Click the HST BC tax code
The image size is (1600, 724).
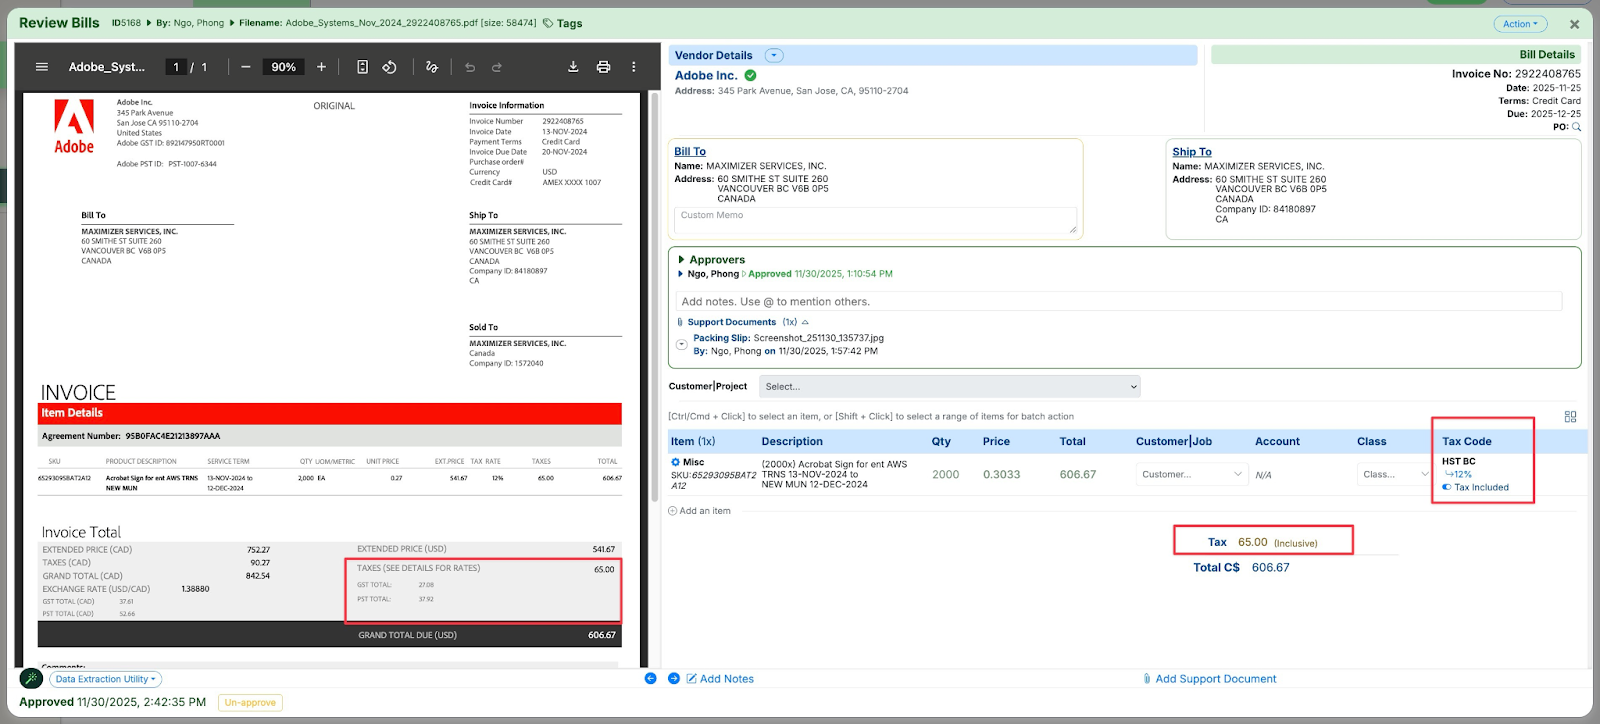pyautogui.click(x=1459, y=461)
